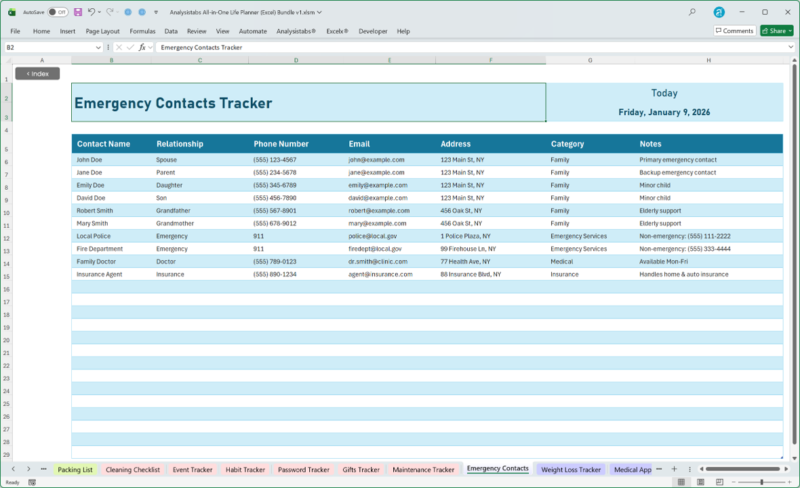Select the john@example.com email cell
The width and height of the screenshot is (800, 488).
[x=389, y=160]
